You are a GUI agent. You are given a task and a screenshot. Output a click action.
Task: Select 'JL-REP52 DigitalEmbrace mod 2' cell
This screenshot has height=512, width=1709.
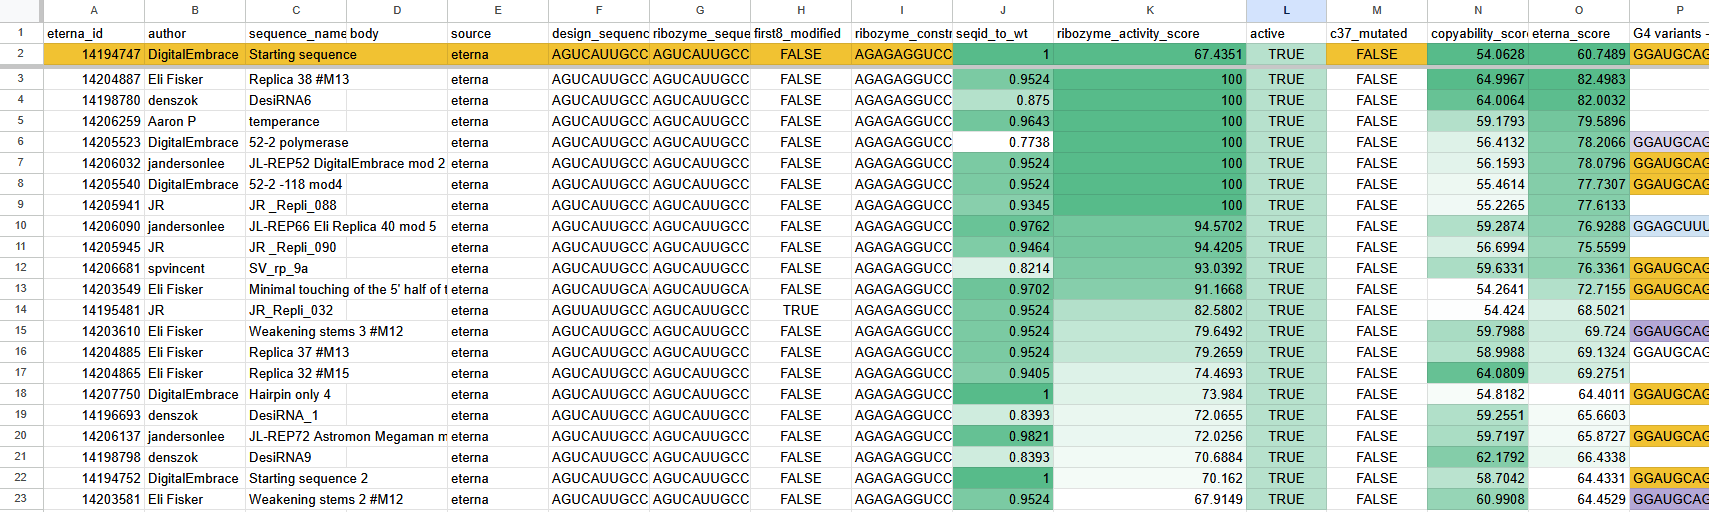pos(346,163)
